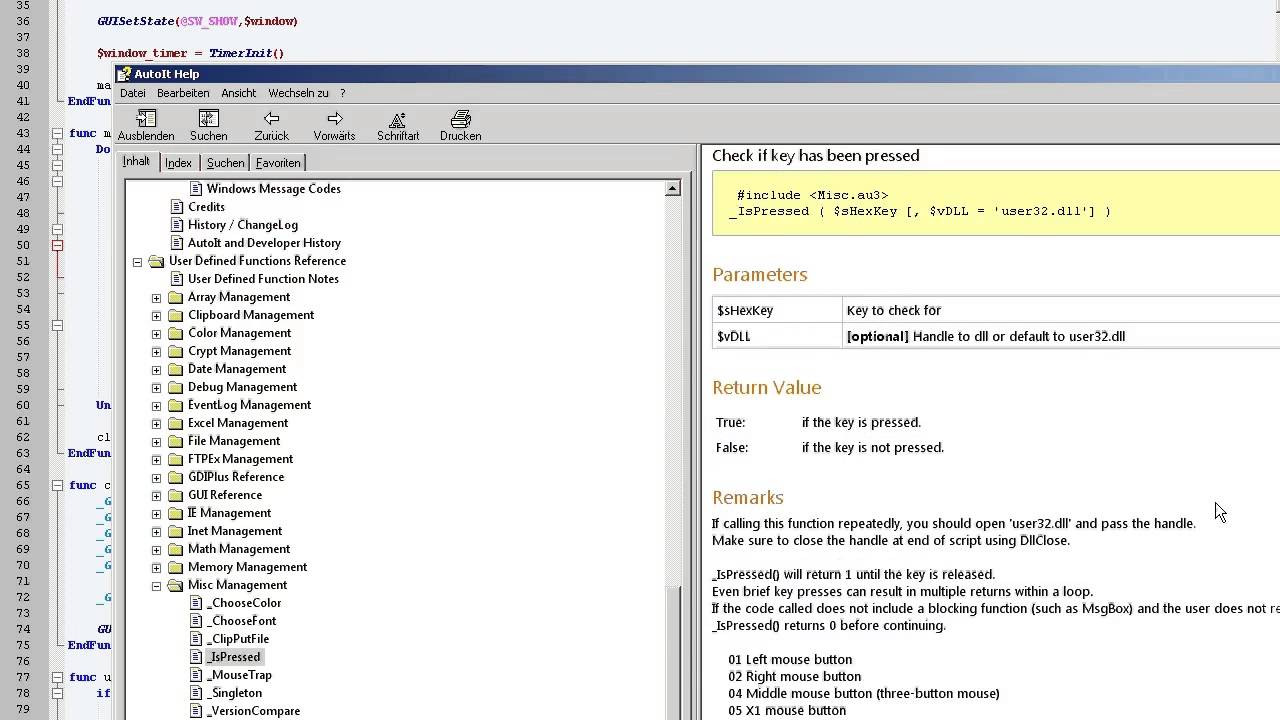Expand the Debug Management folder
This screenshot has height=720, width=1280.
(156, 387)
